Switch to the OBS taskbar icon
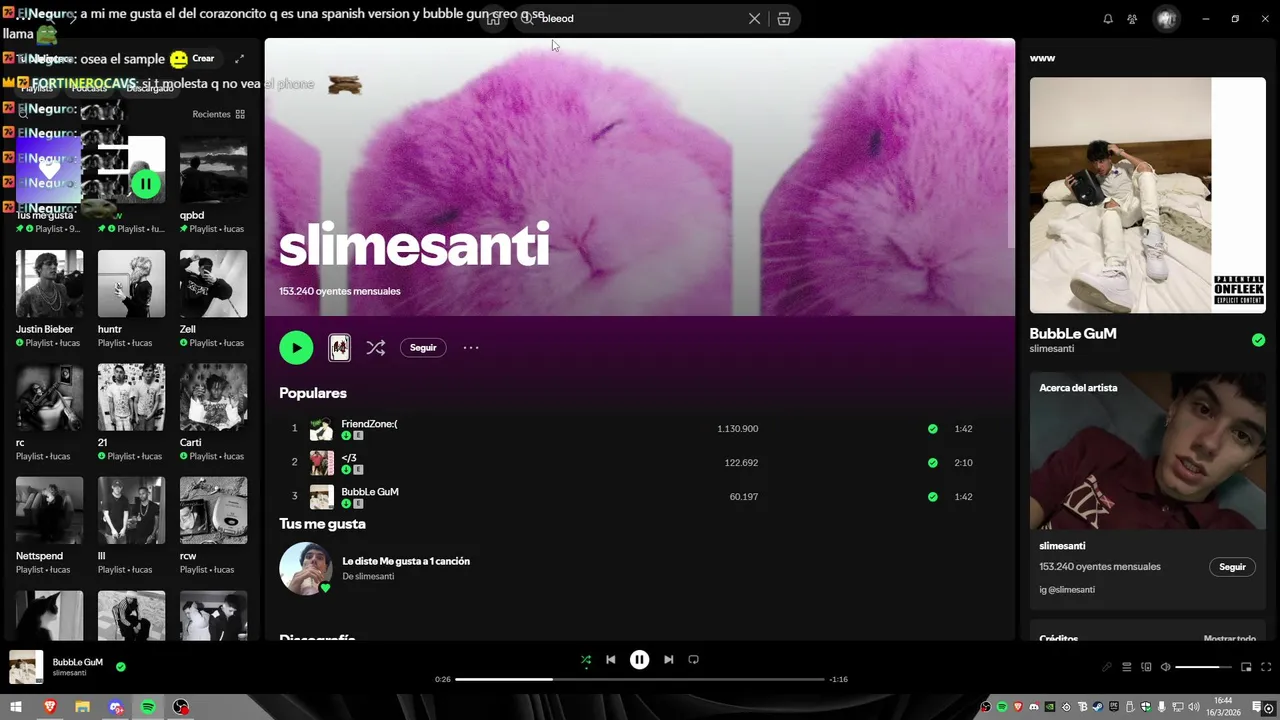The width and height of the screenshot is (1280, 720). pyautogui.click(x=181, y=707)
